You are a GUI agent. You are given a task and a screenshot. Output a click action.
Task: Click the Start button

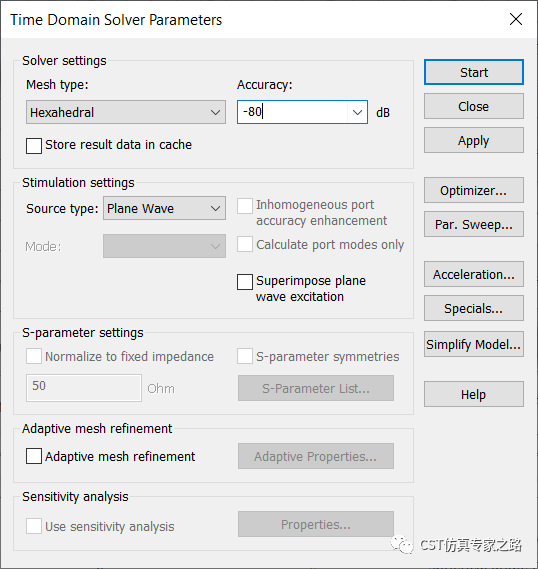[474, 72]
